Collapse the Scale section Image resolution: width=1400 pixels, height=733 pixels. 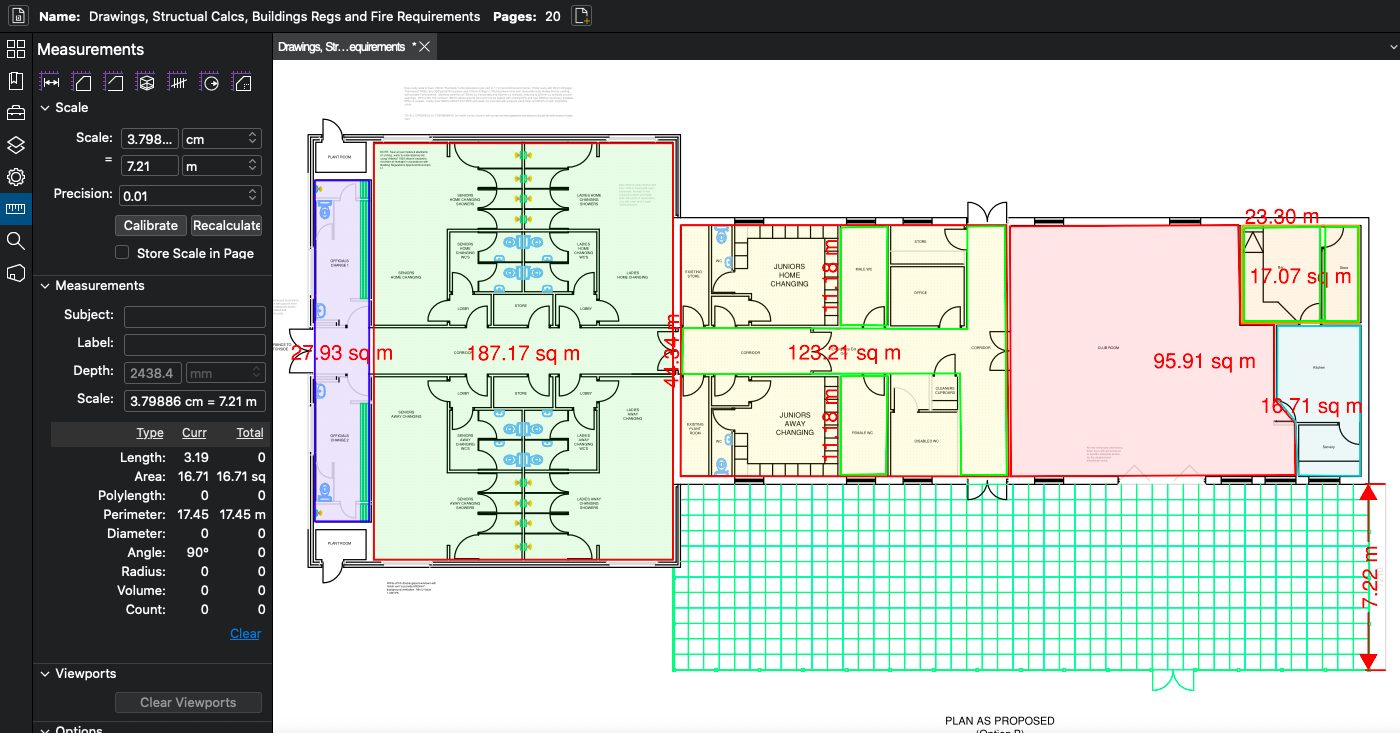pos(45,108)
